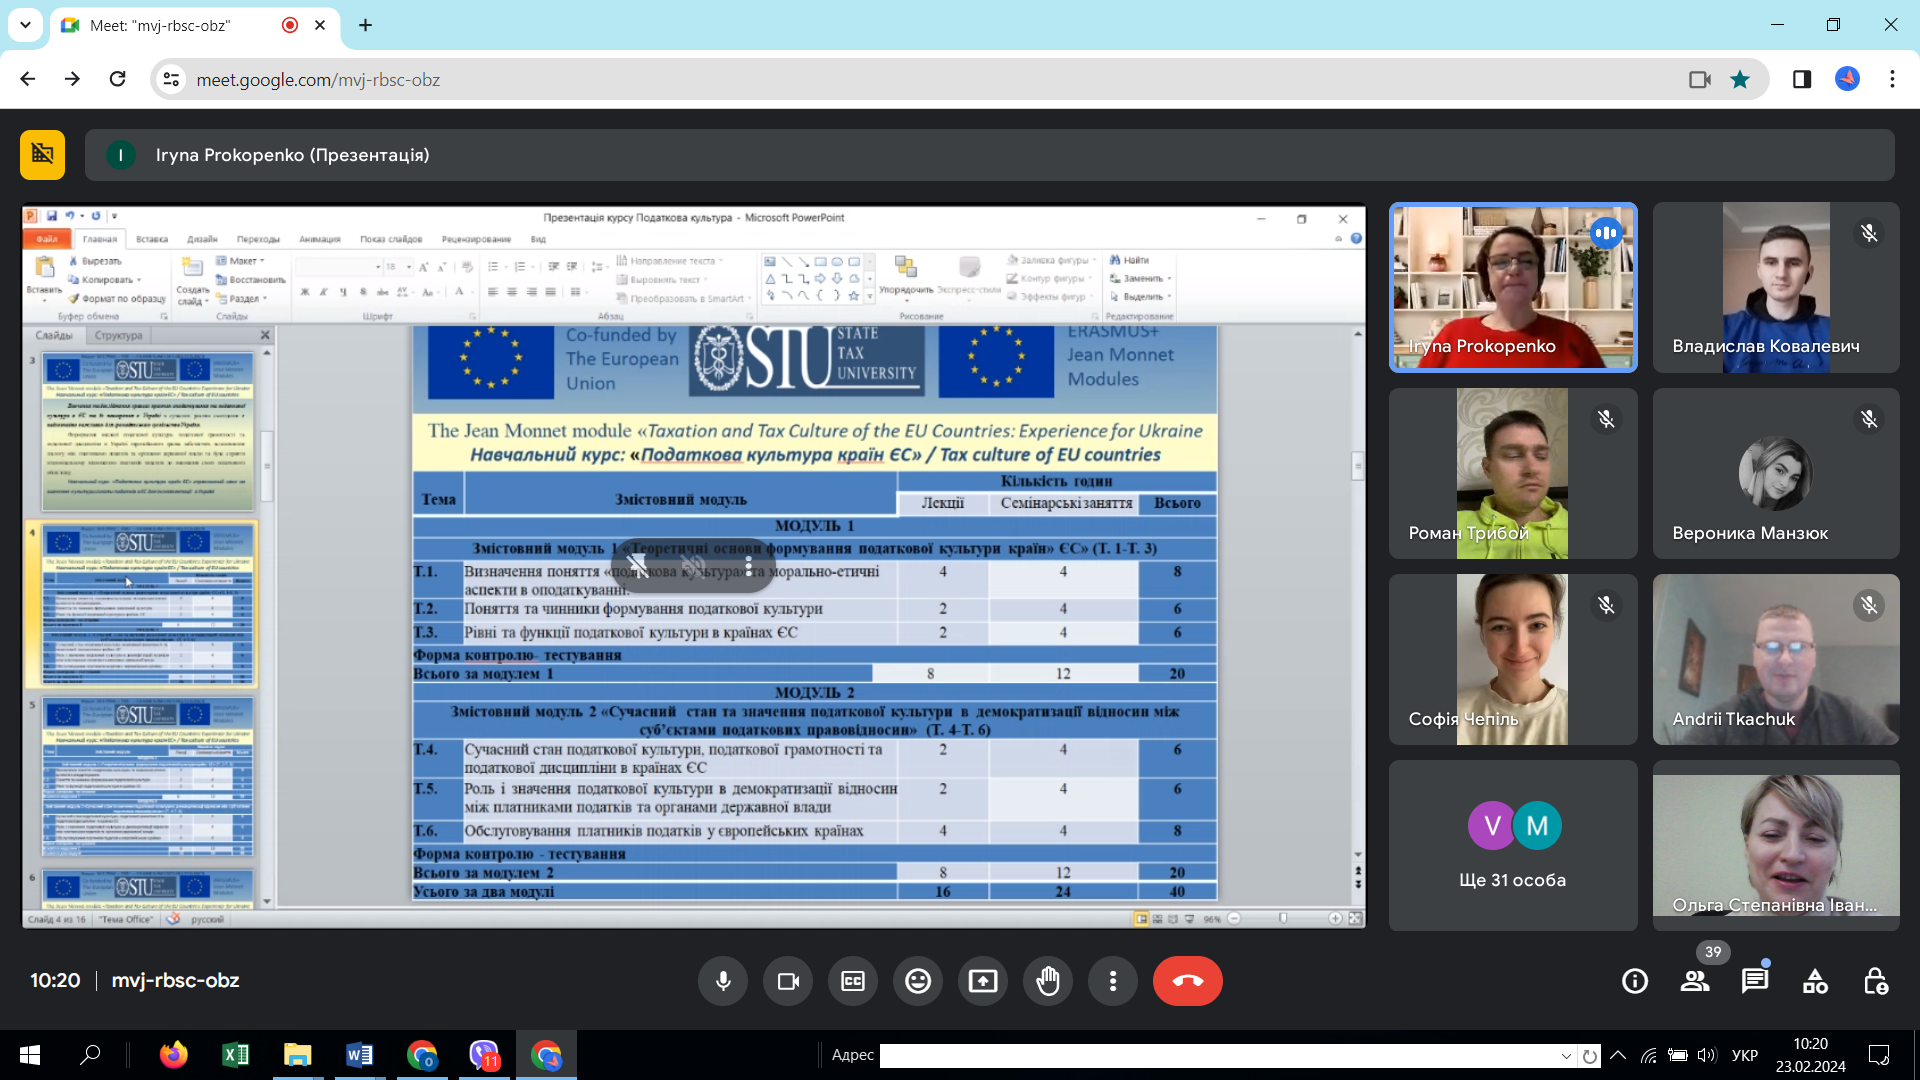The image size is (1920, 1080).
Task: Open Word from the taskbar
Action: tap(359, 1055)
